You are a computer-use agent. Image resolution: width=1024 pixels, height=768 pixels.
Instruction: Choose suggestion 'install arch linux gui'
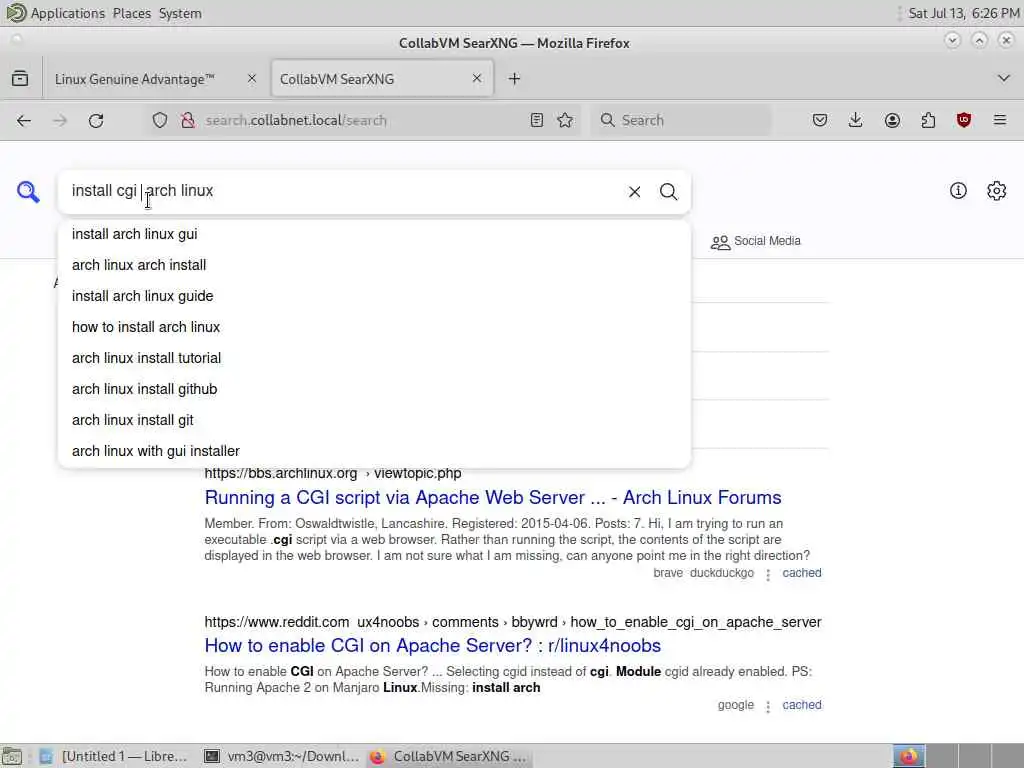[374, 234]
